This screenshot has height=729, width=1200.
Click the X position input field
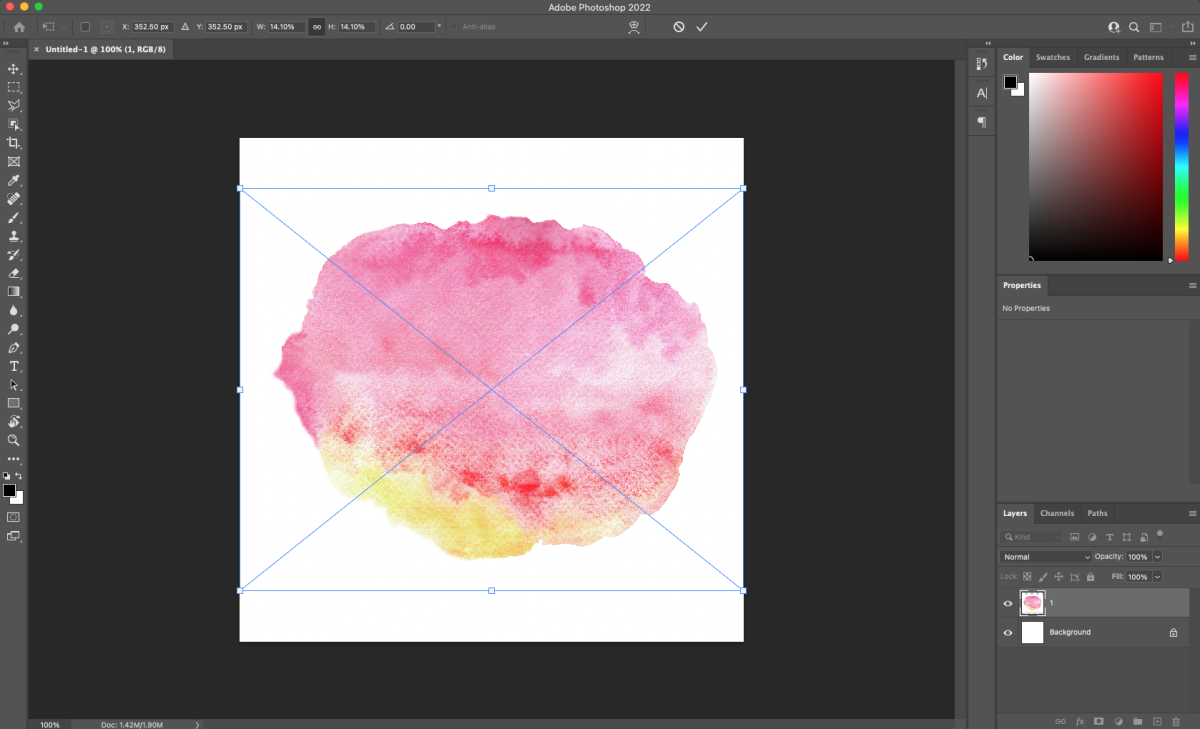tap(153, 27)
